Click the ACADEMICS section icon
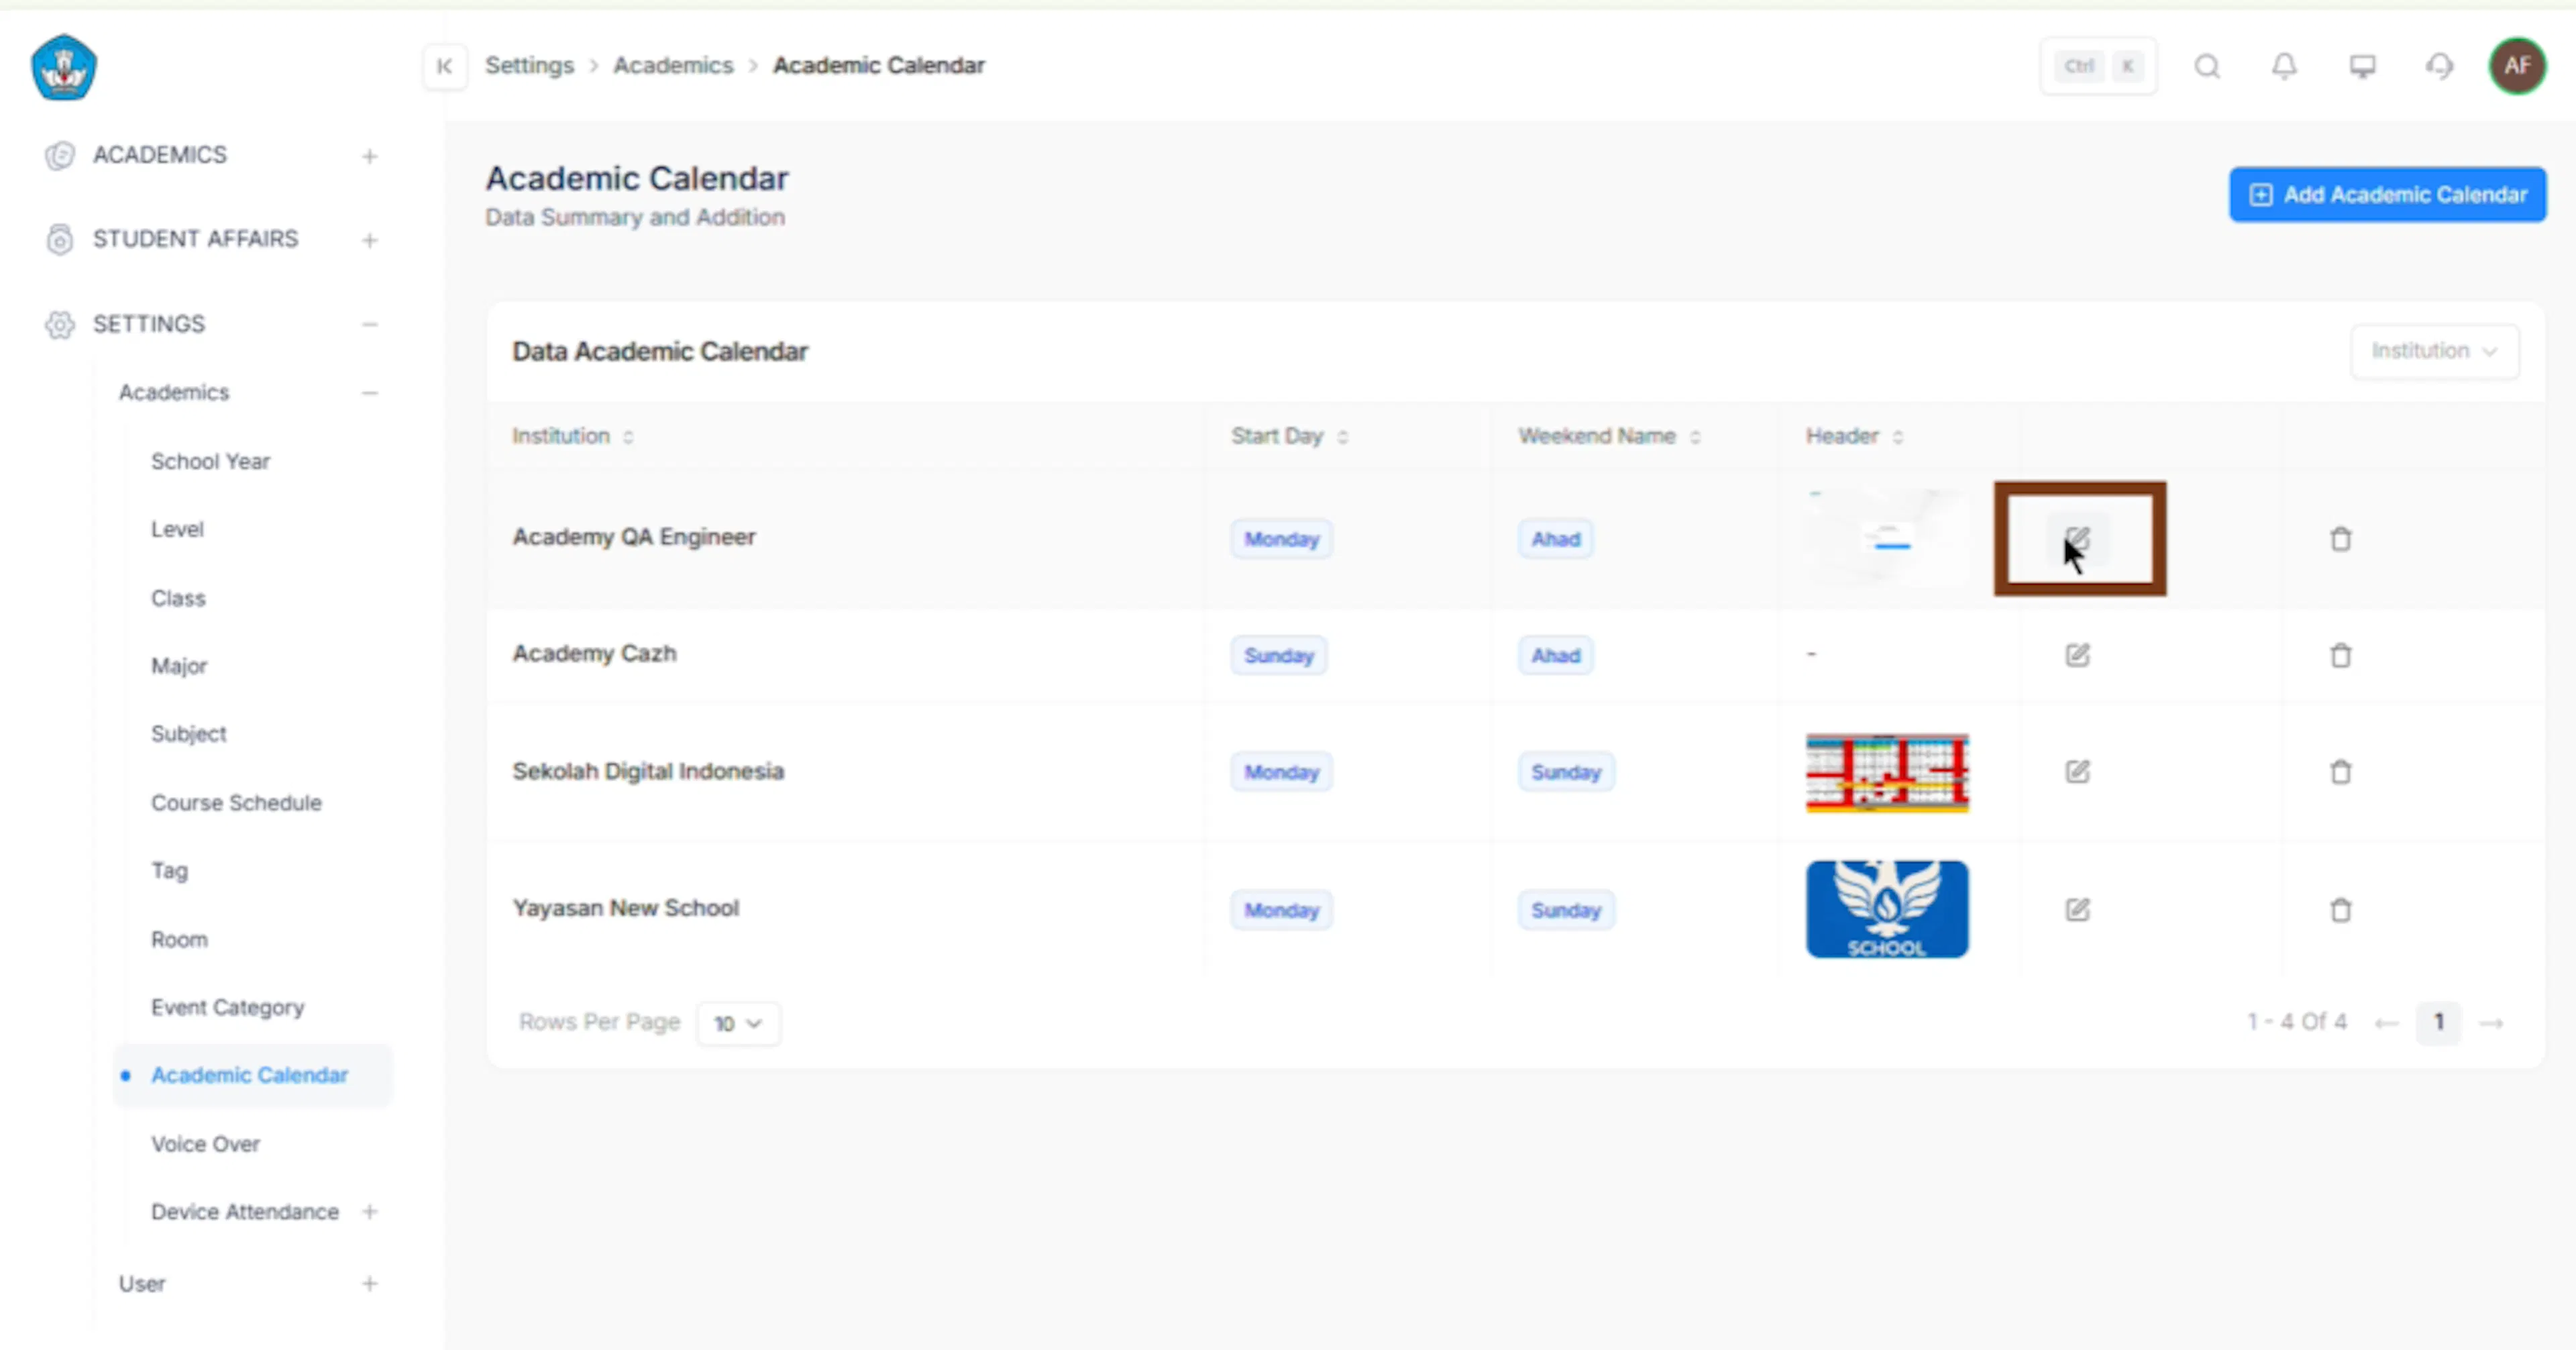 [x=60, y=155]
